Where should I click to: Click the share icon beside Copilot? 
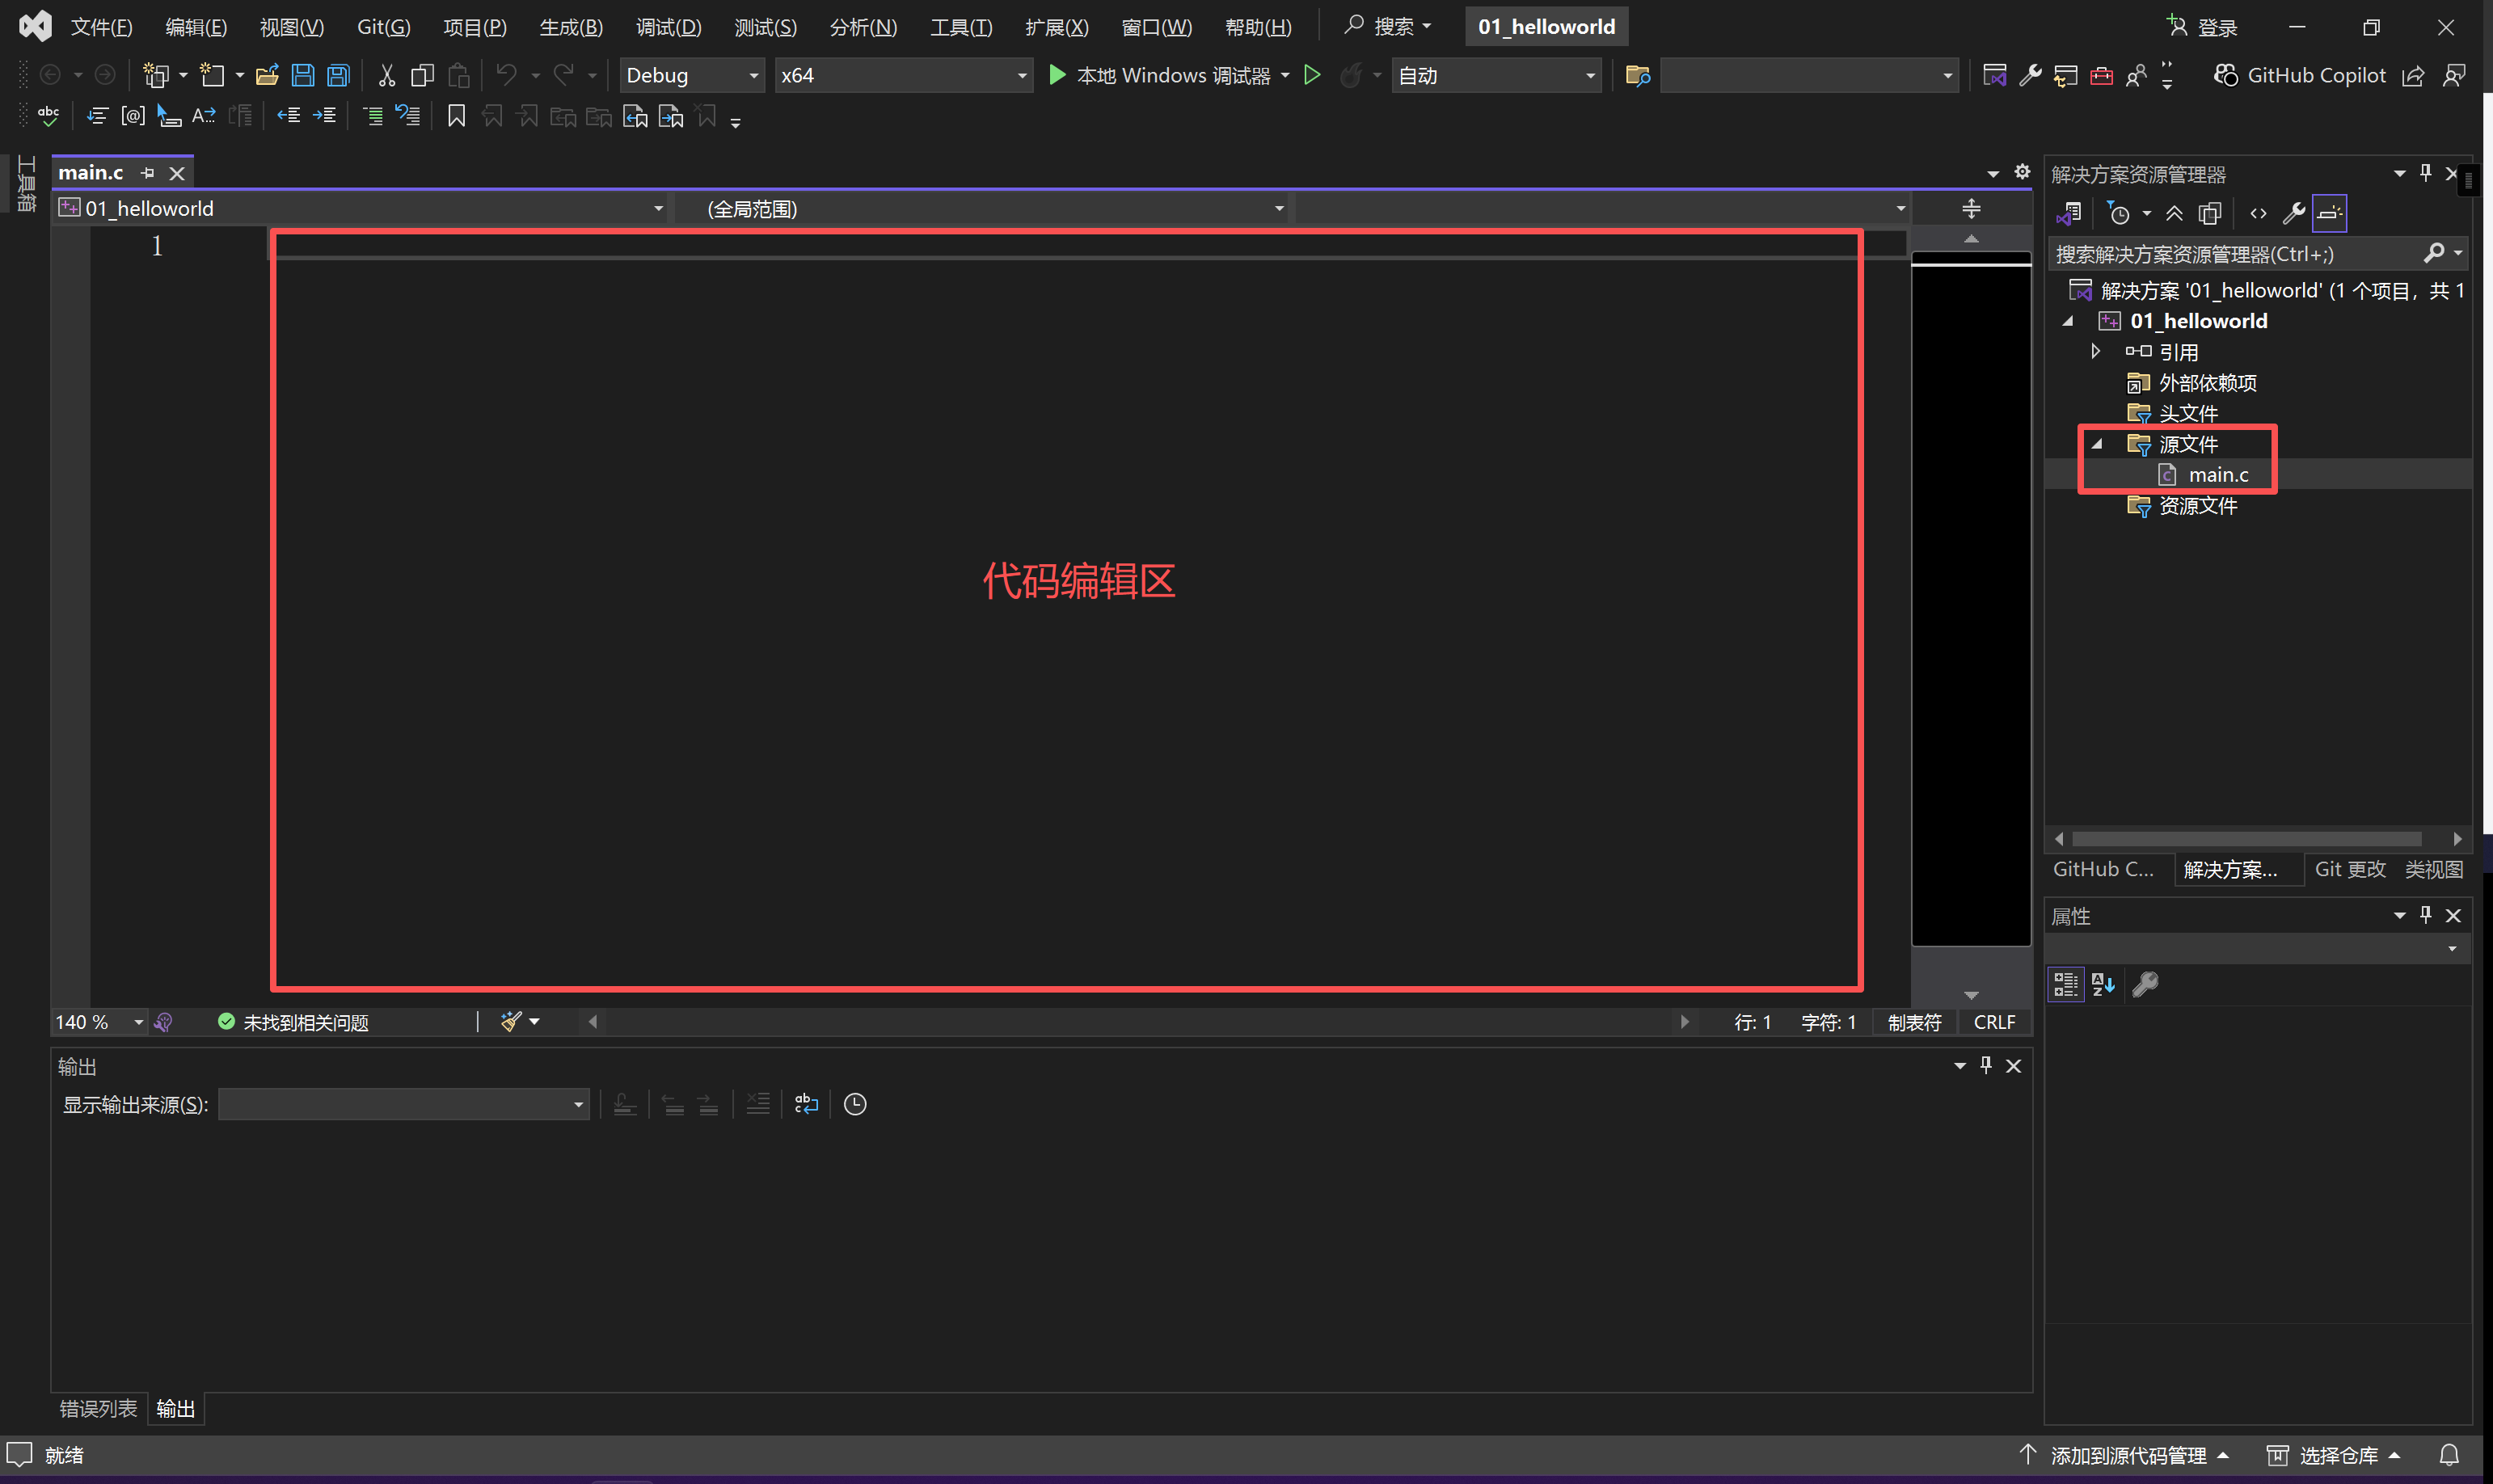click(2413, 75)
